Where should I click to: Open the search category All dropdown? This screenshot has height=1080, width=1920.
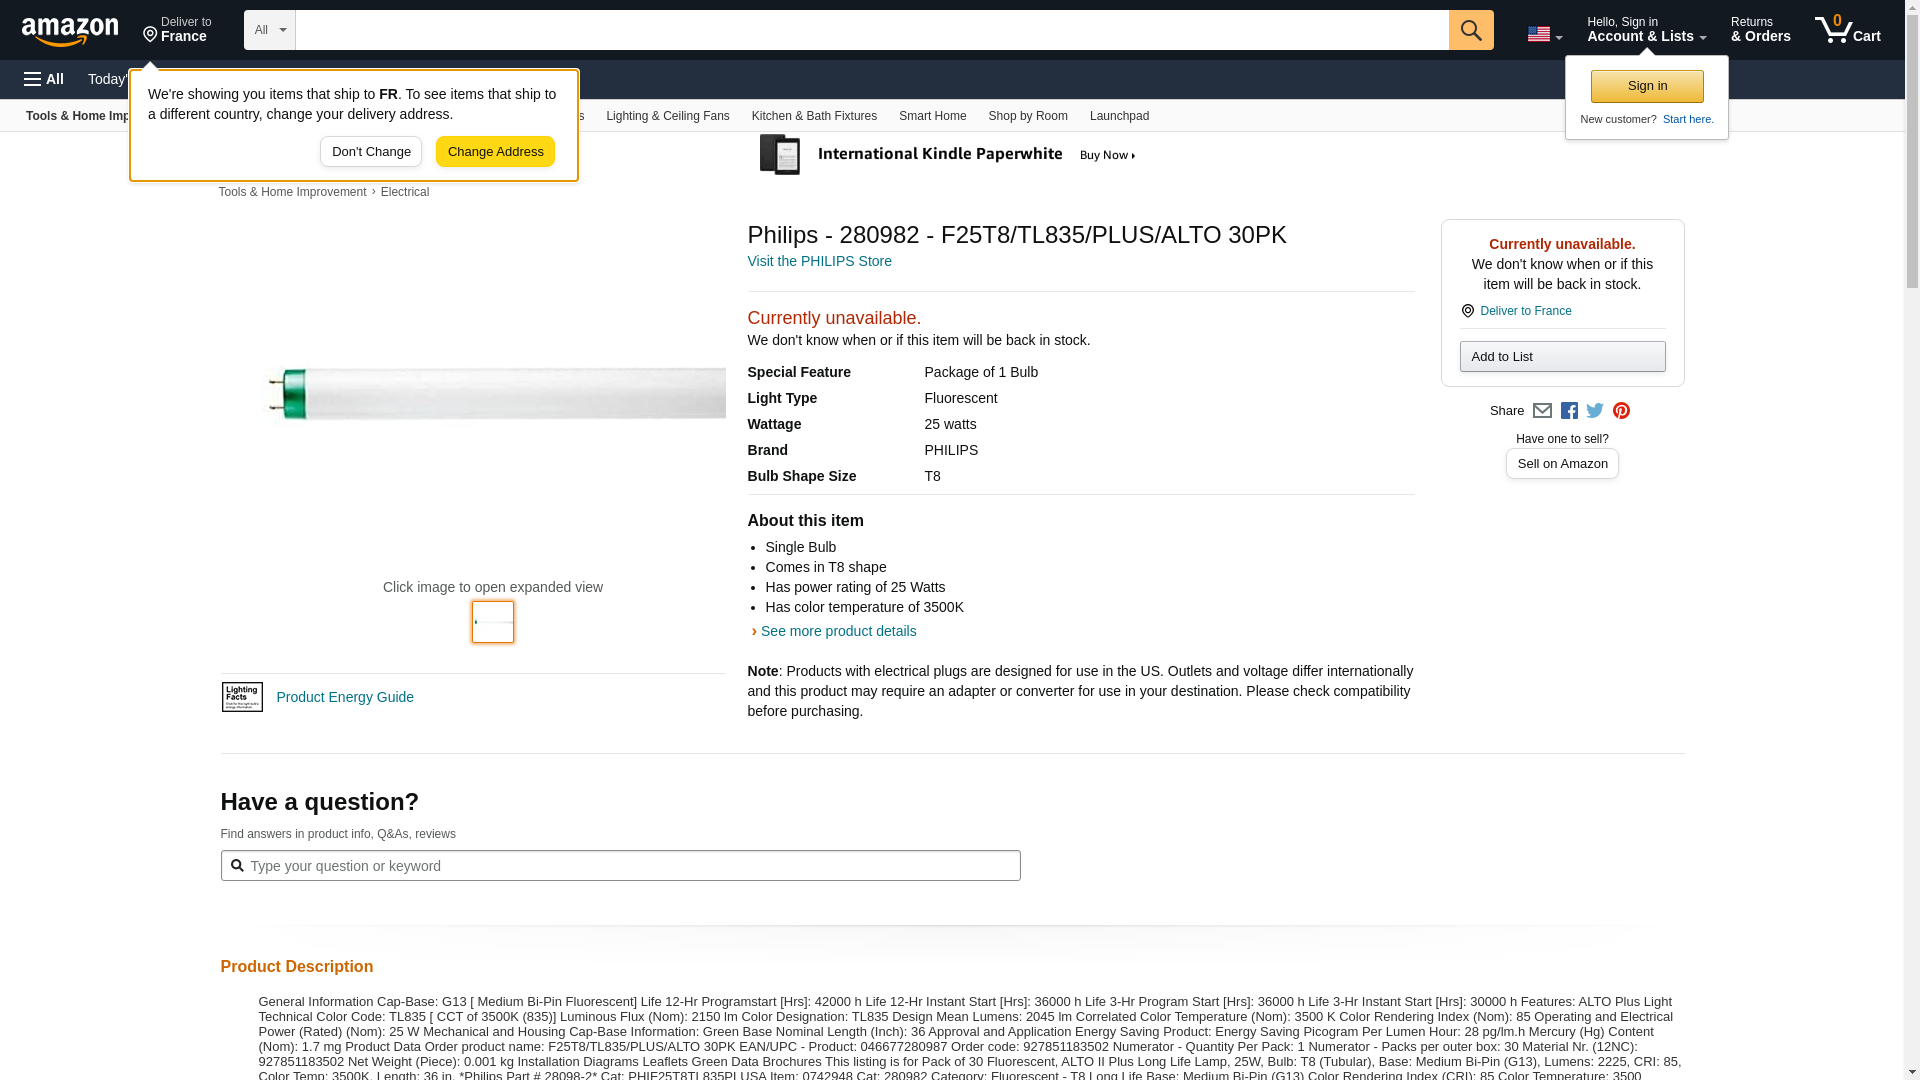(269, 30)
